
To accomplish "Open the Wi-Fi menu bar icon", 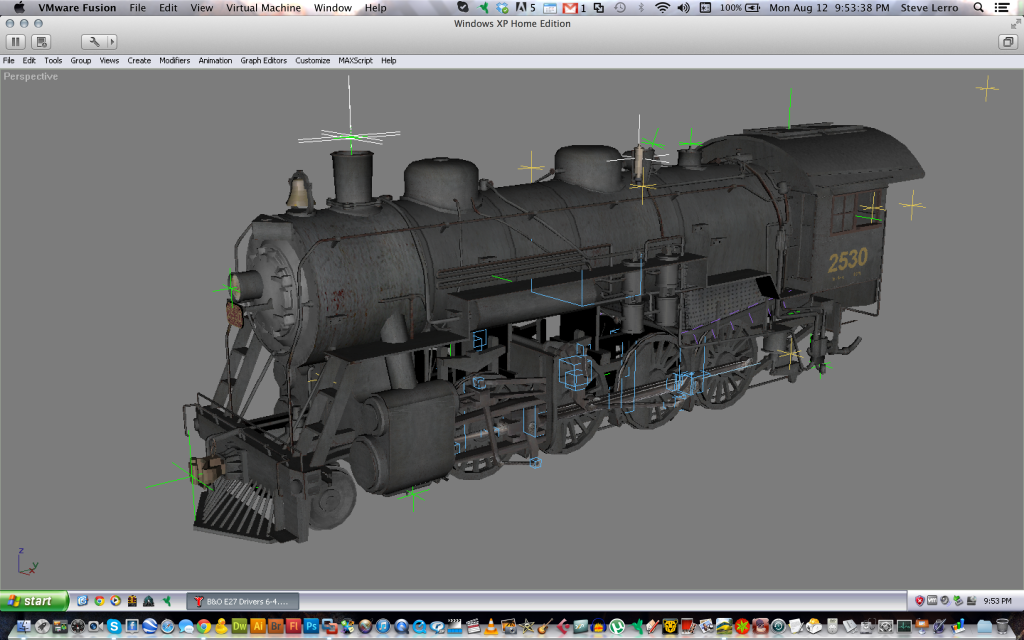I will pos(662,8).
